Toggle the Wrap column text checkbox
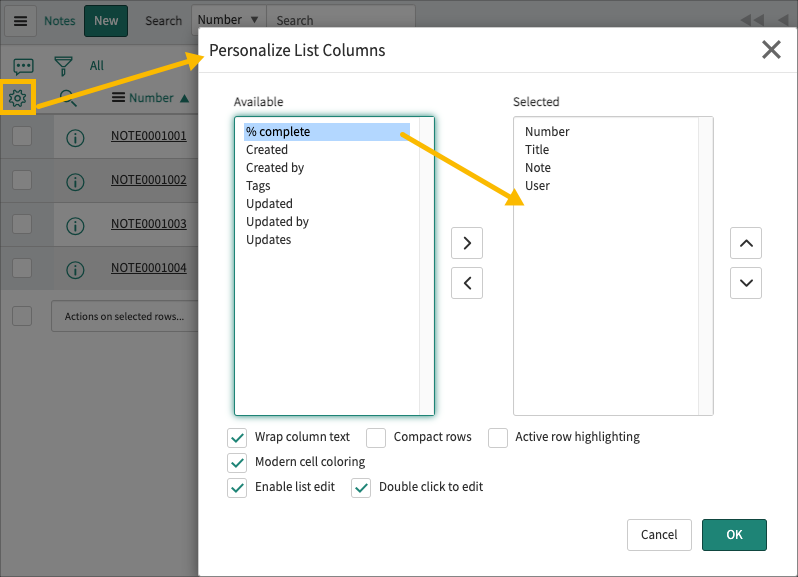798x577 pixels. [x=237, y=437]
